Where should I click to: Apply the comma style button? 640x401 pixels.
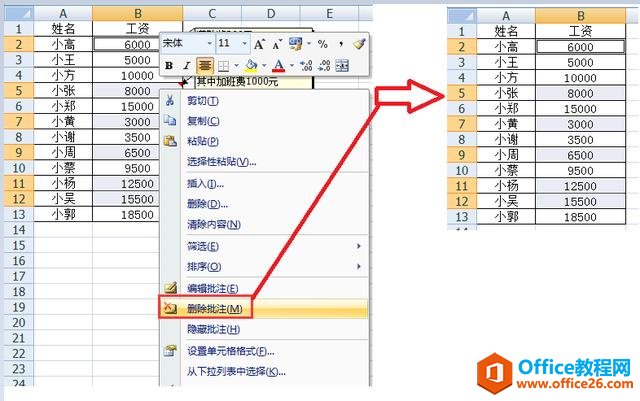[341, 44]
